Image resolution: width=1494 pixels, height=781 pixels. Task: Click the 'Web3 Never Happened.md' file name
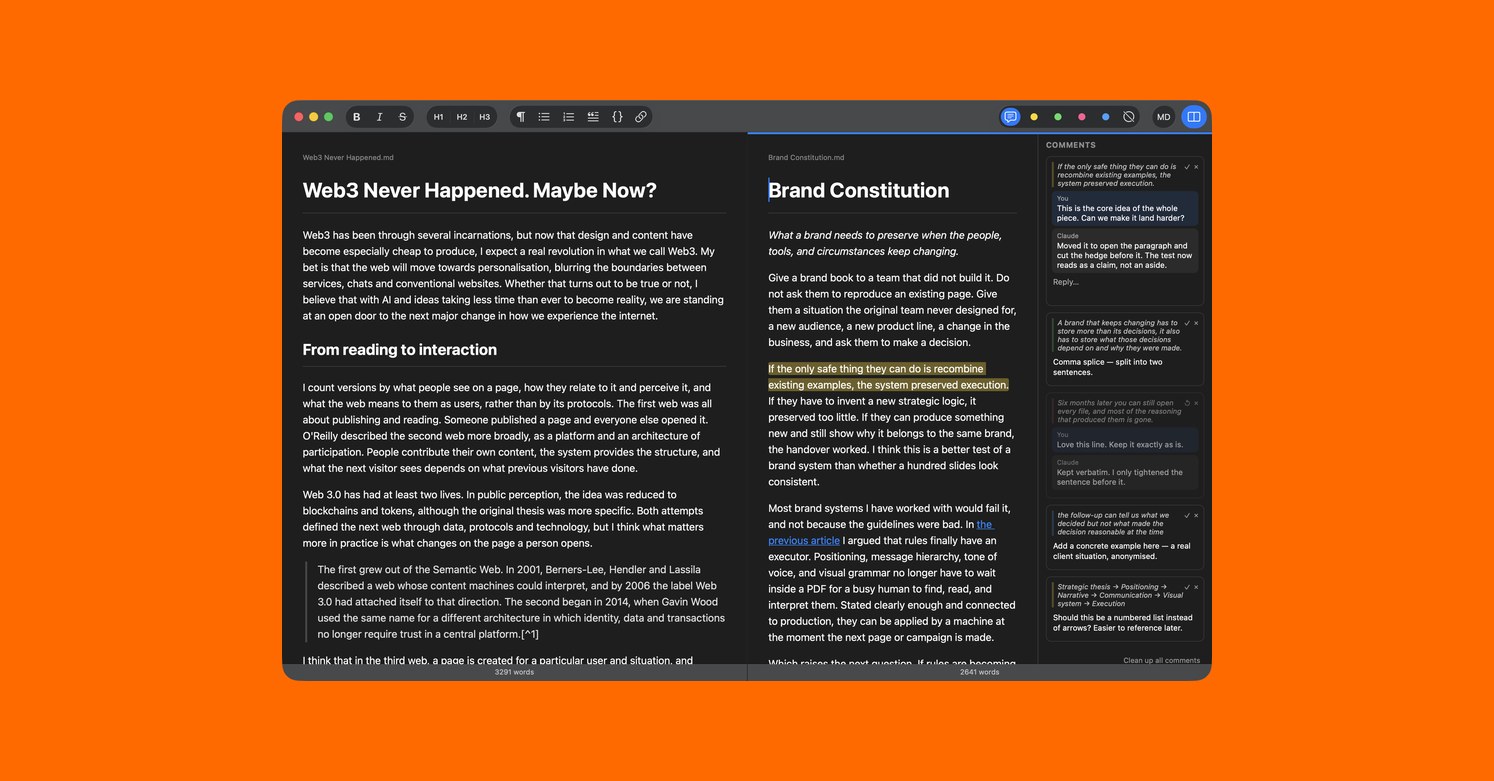tap(348, 157)
